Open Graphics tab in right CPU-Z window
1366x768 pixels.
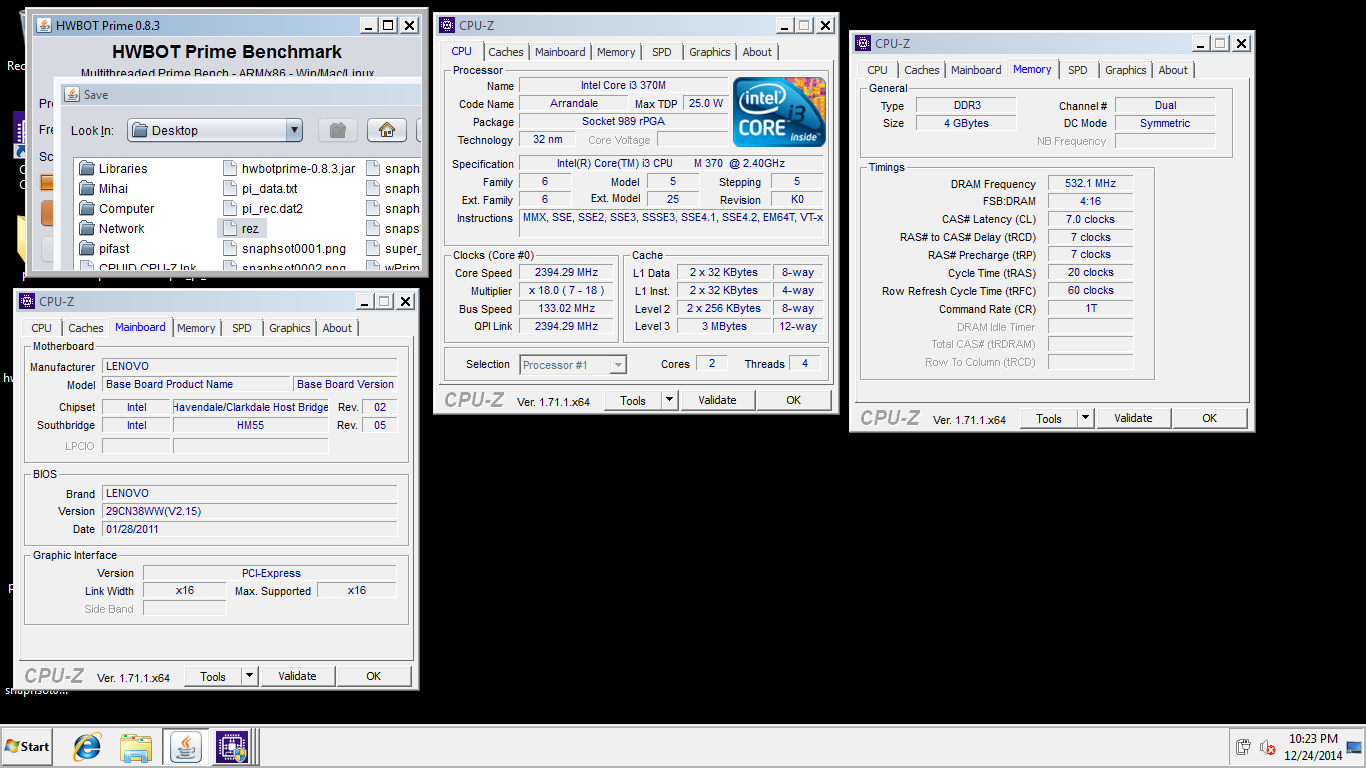[1126, 70]
